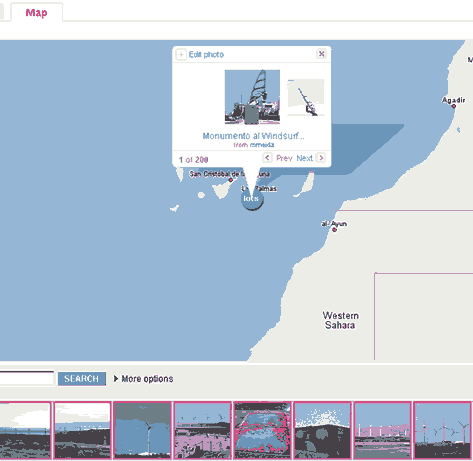Screen dimensions: 473x461
Task: Close the photo popup
Action: click(321, 54)
